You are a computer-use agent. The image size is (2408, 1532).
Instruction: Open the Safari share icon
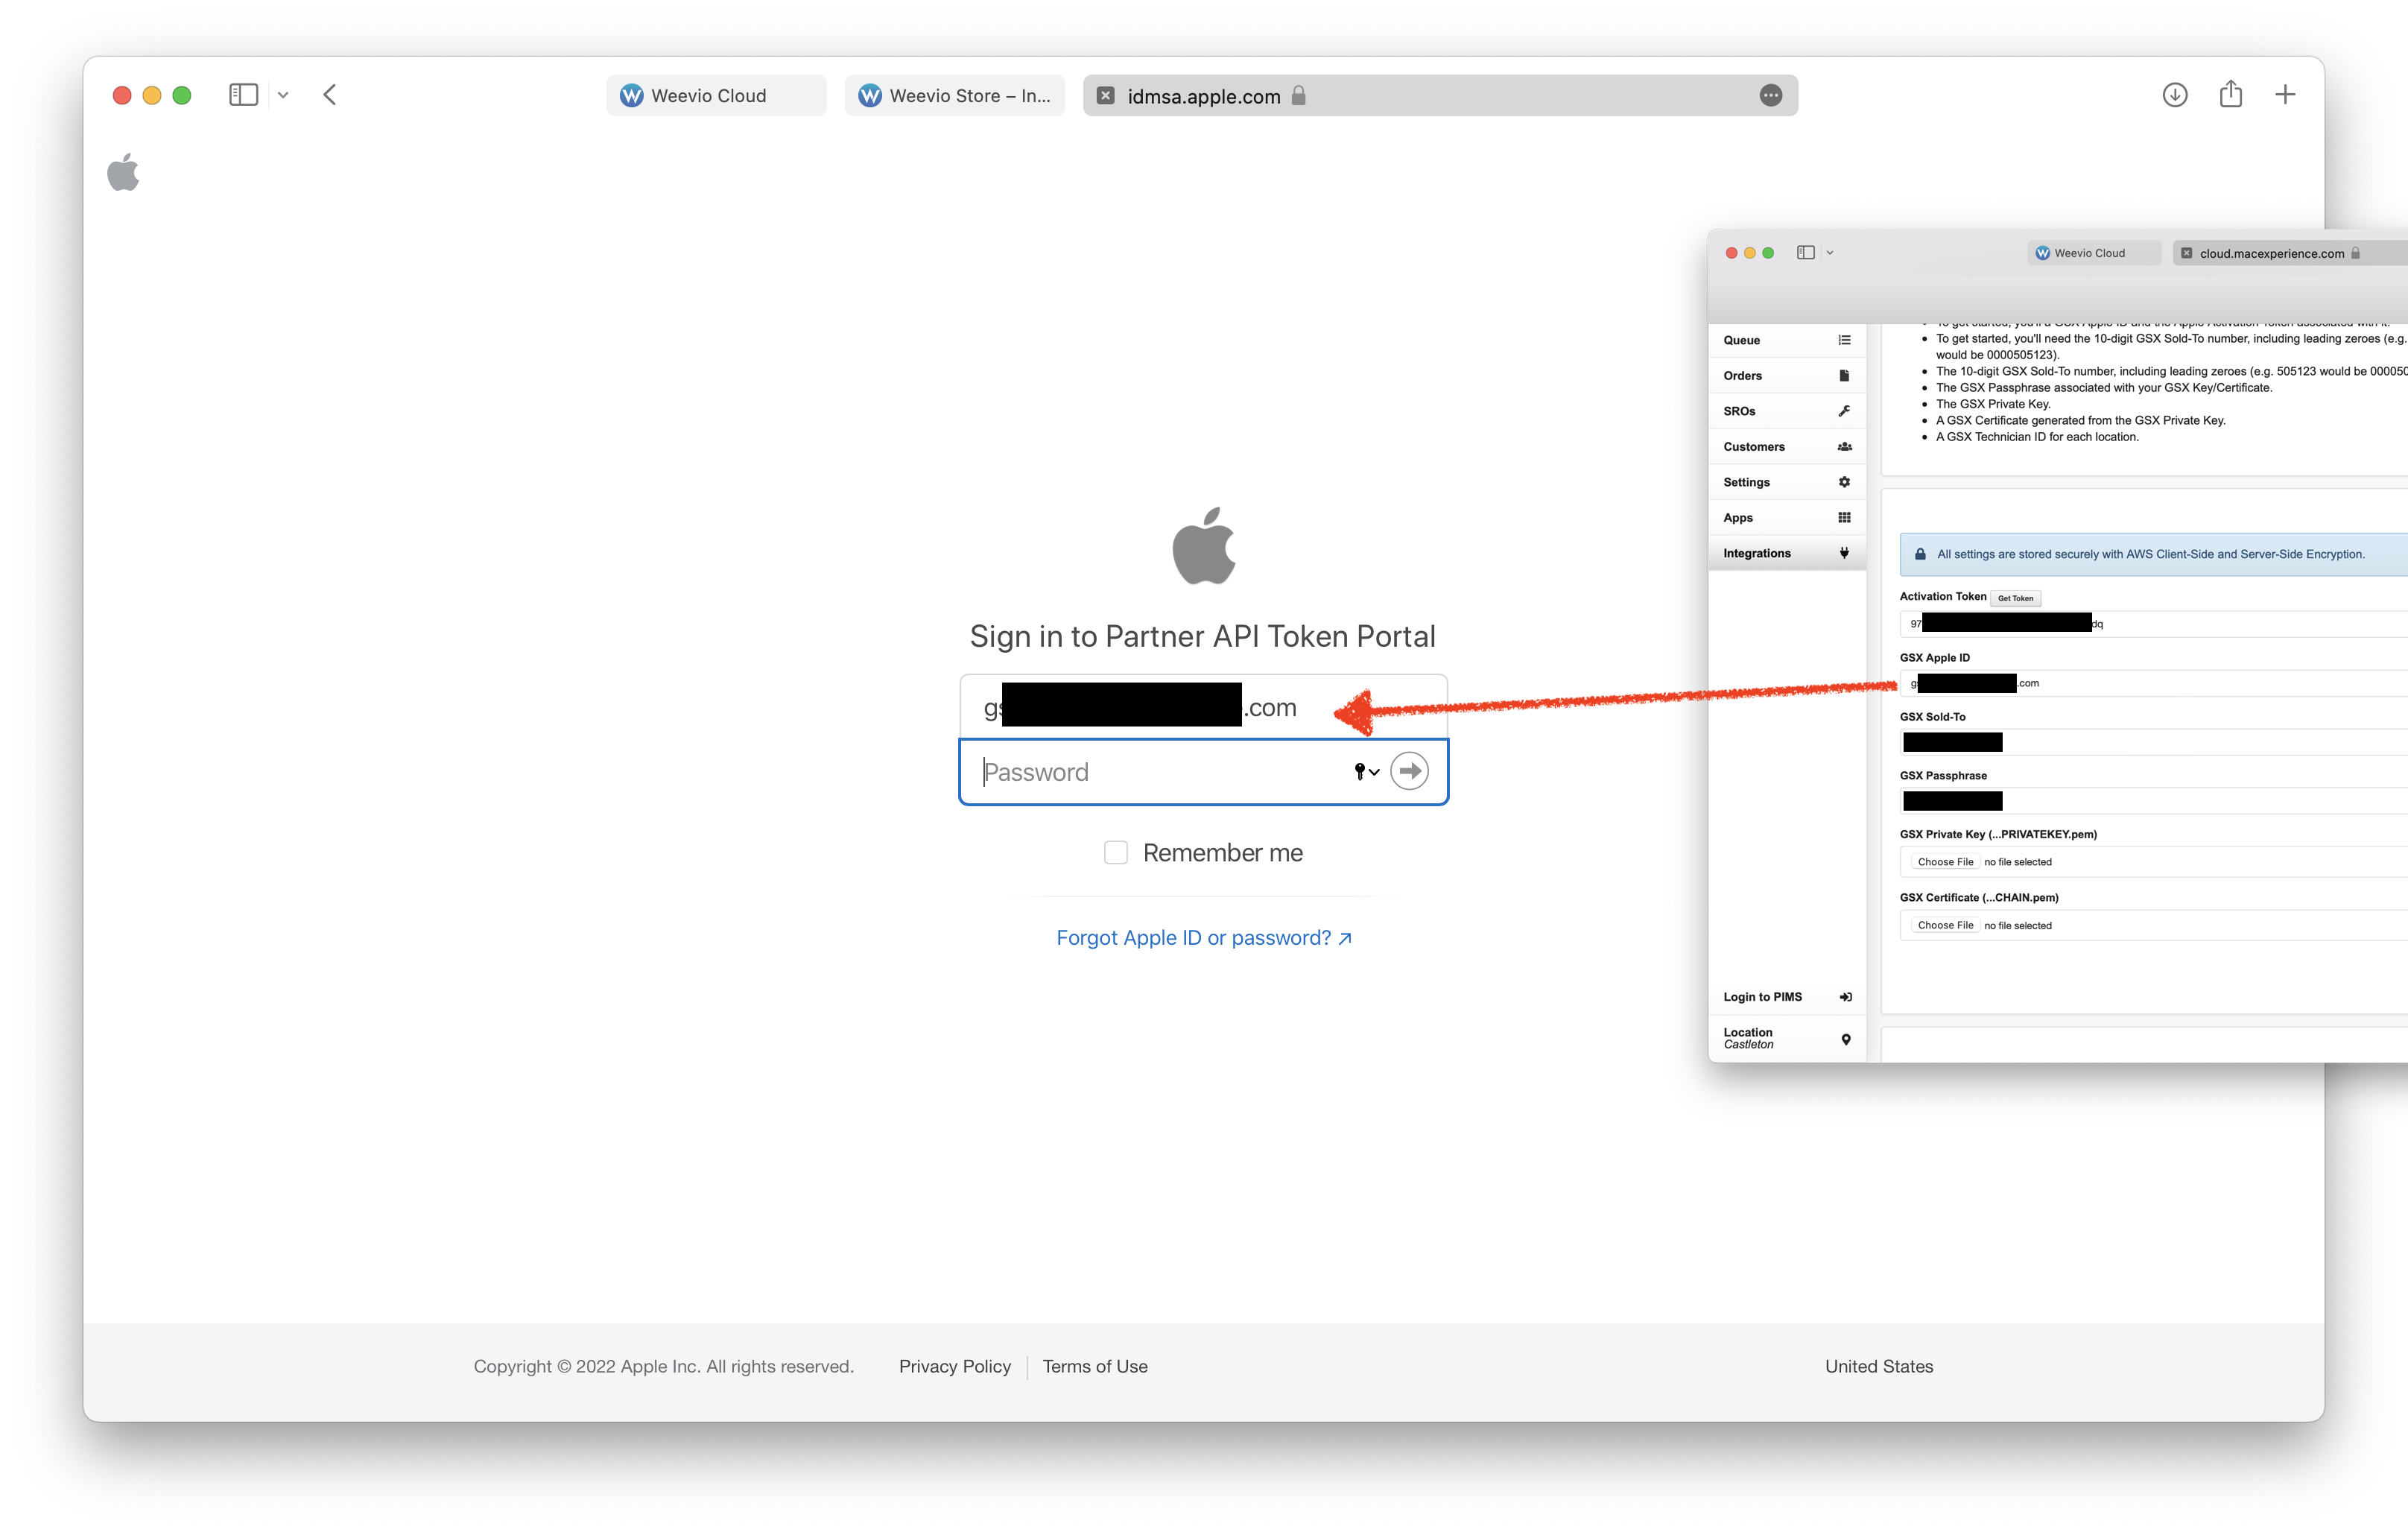click(x=2230, y=95)
